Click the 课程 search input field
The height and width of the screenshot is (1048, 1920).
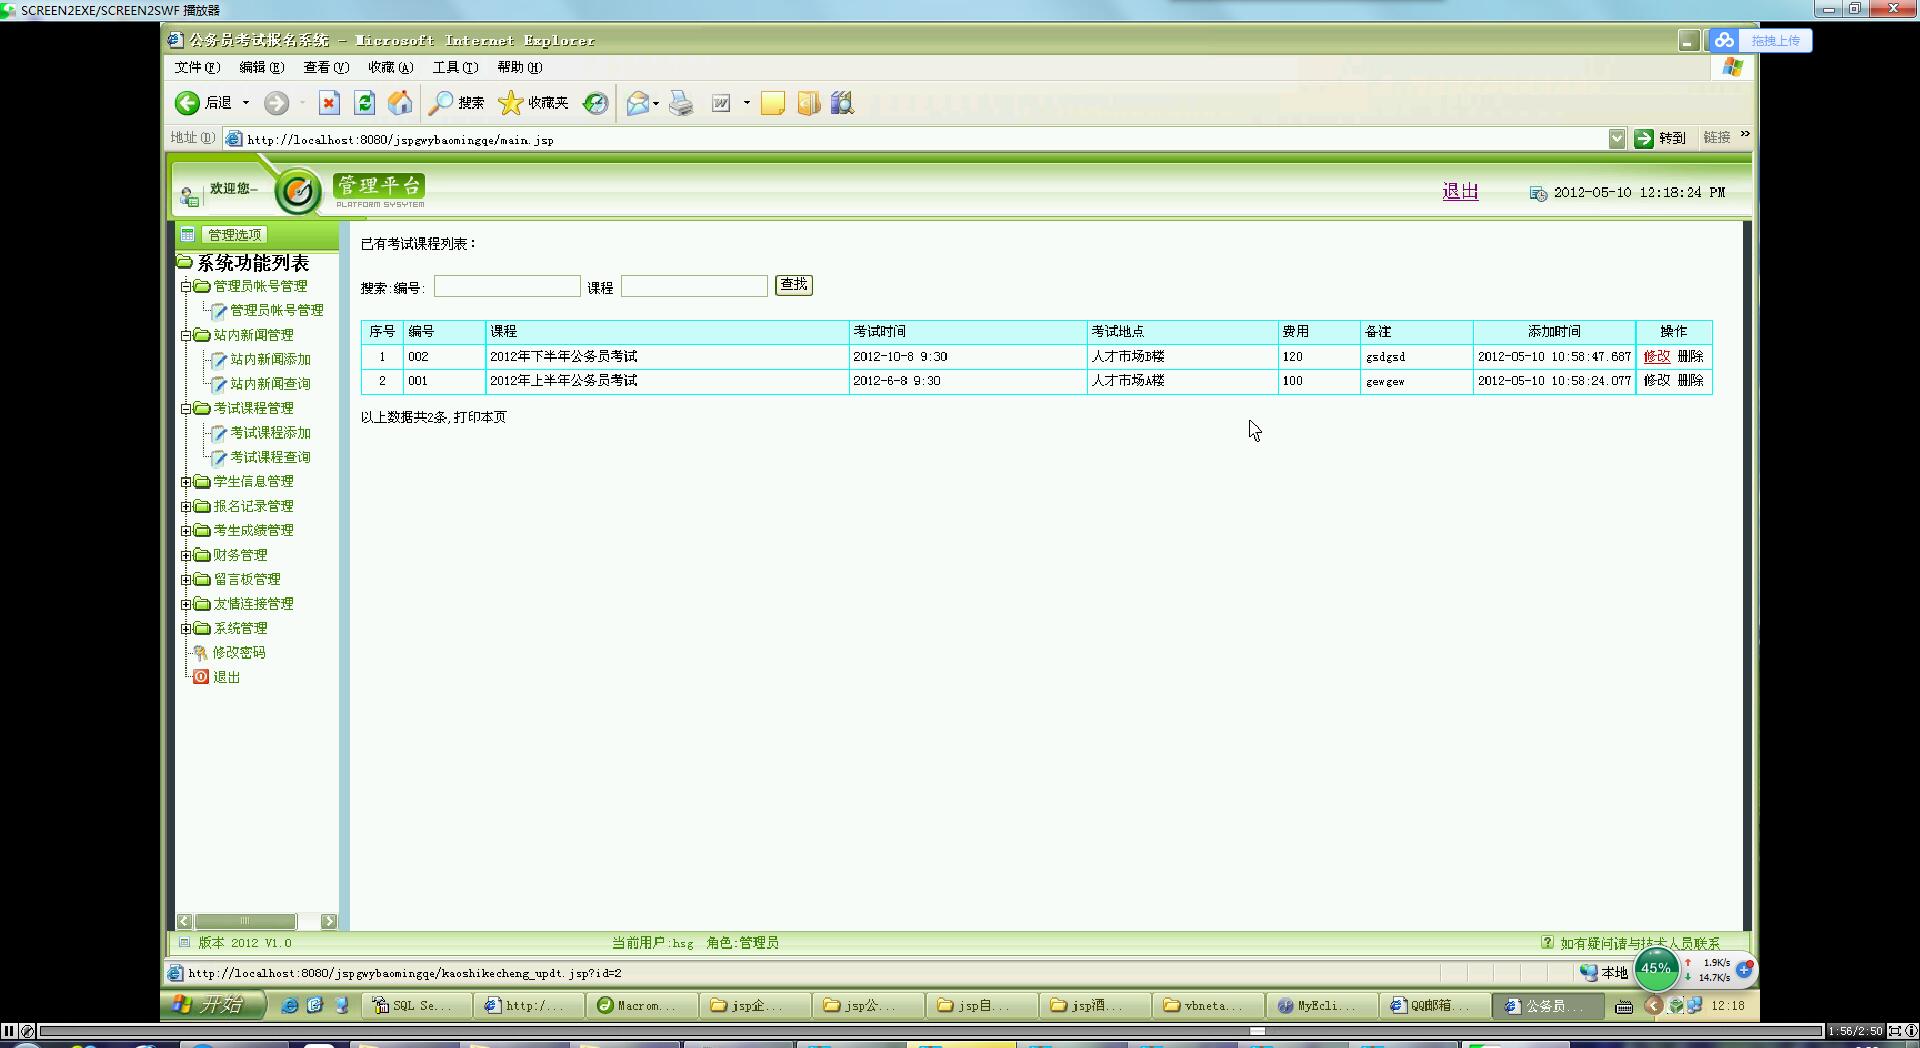pyautogui.click(x=694, y=286)
